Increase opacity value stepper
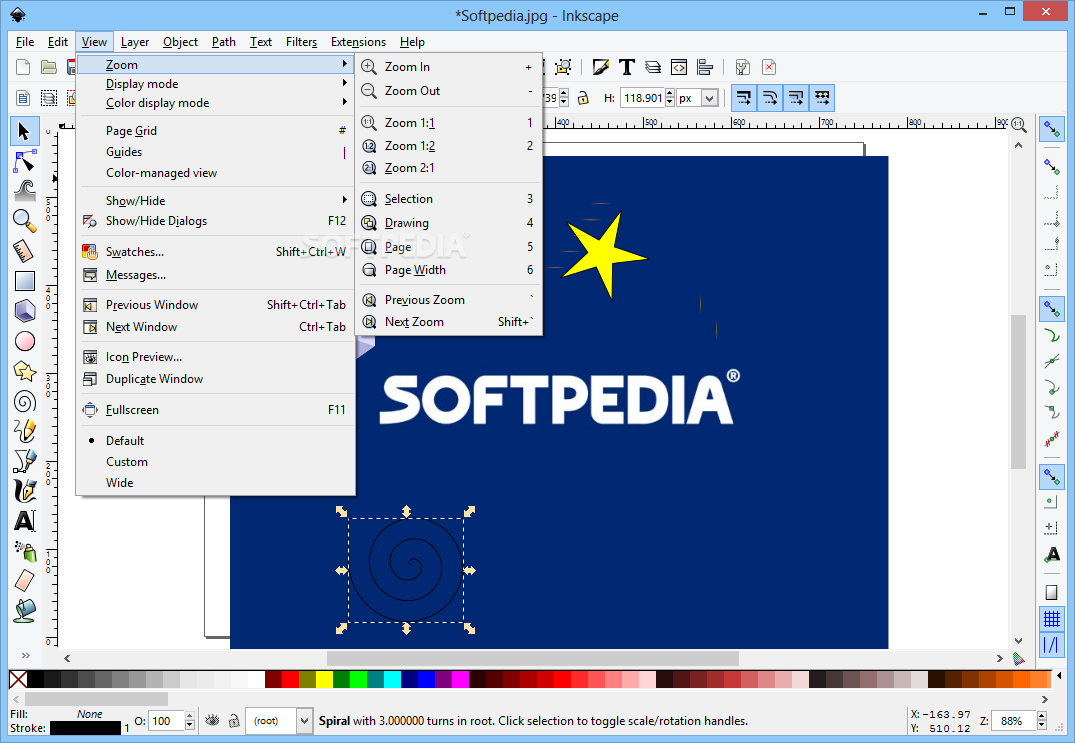Image resolution: width=1075 pixels, height=743 pixels. tap(190, 716)
